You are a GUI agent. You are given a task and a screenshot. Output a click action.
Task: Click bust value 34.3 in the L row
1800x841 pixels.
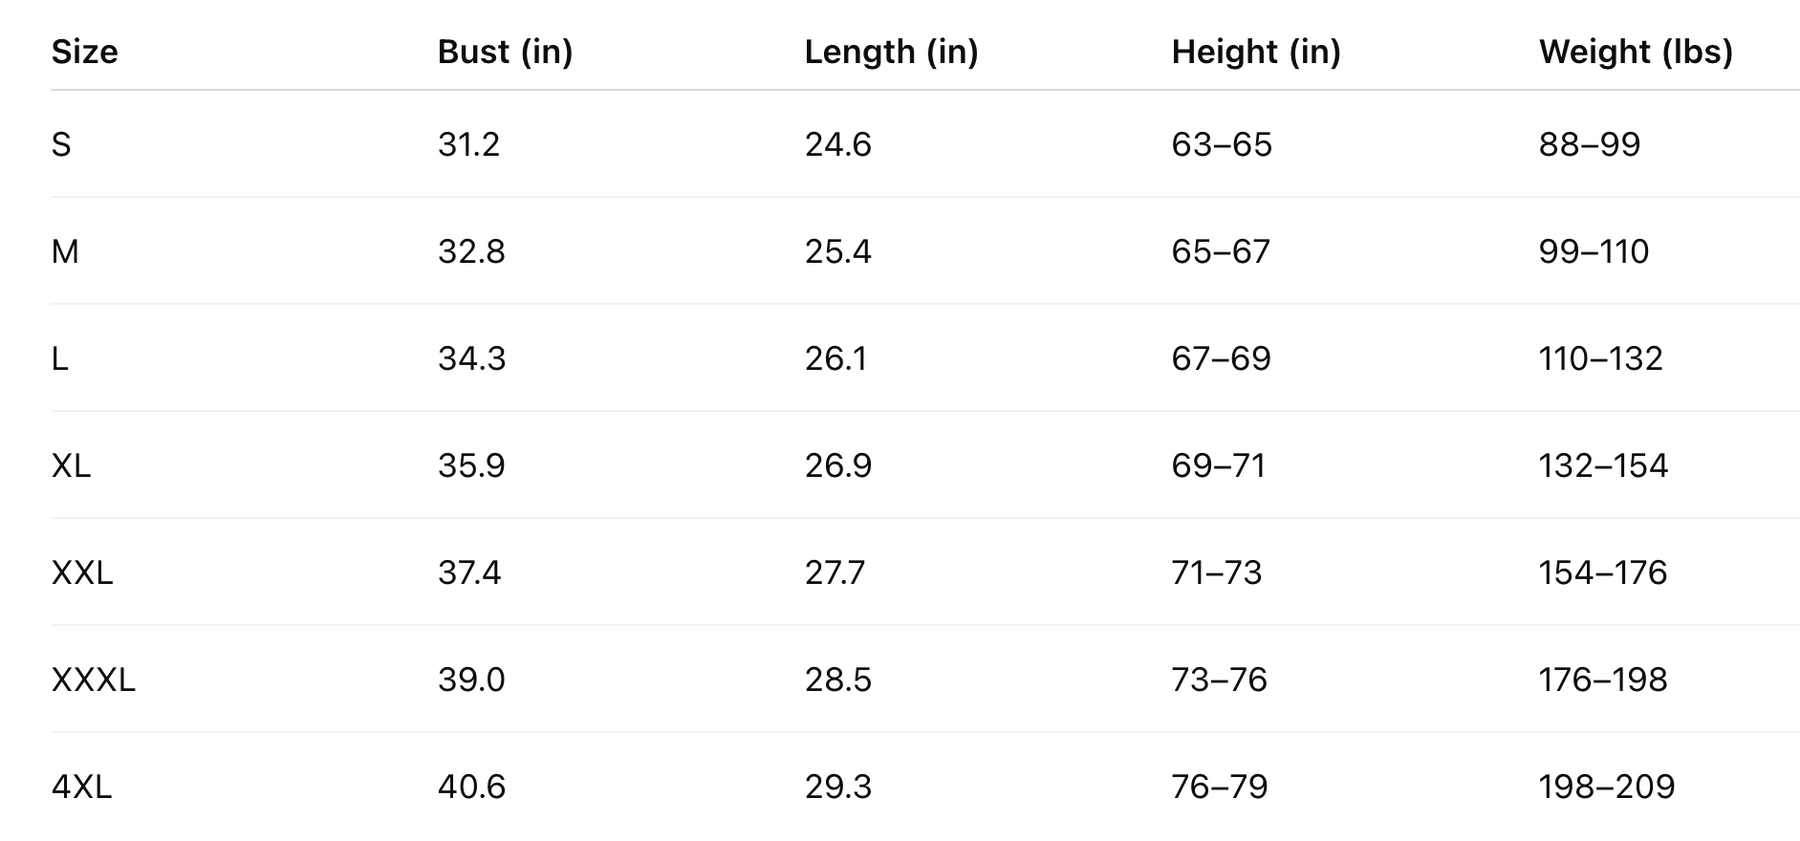pos(472,359)
